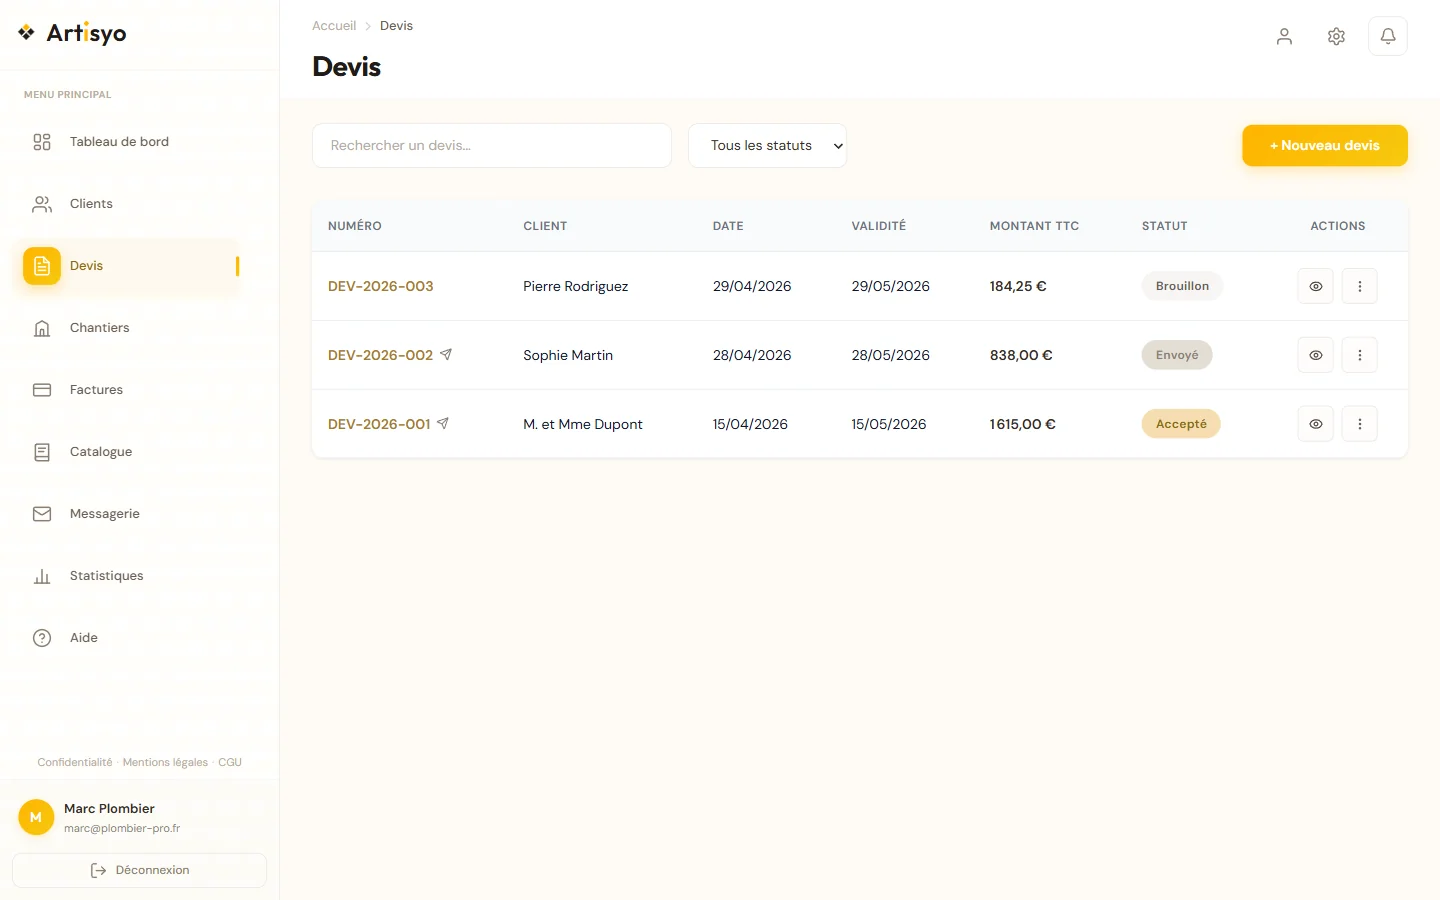The height and width of the screenshot is (900, 1440).
Task: Click the Aide question mark icon
Action: pos(42,638)
